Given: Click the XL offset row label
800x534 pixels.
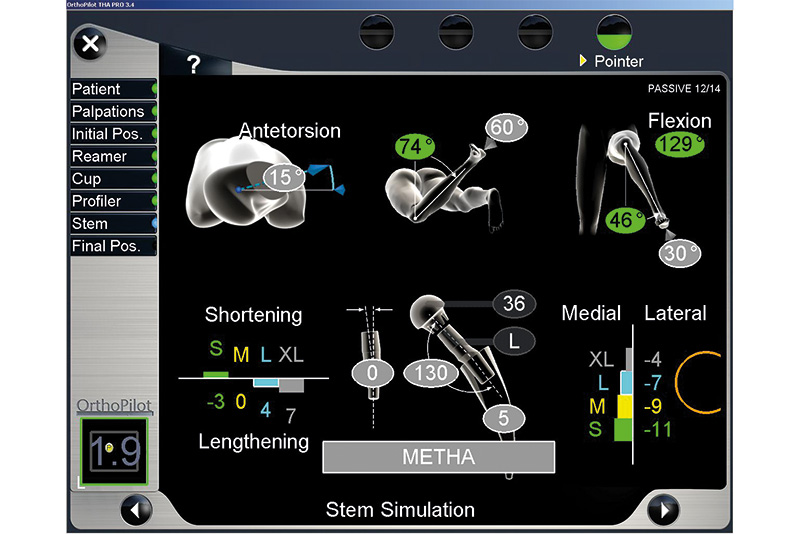Looking at the screenshot, I should tap(602, 360).
